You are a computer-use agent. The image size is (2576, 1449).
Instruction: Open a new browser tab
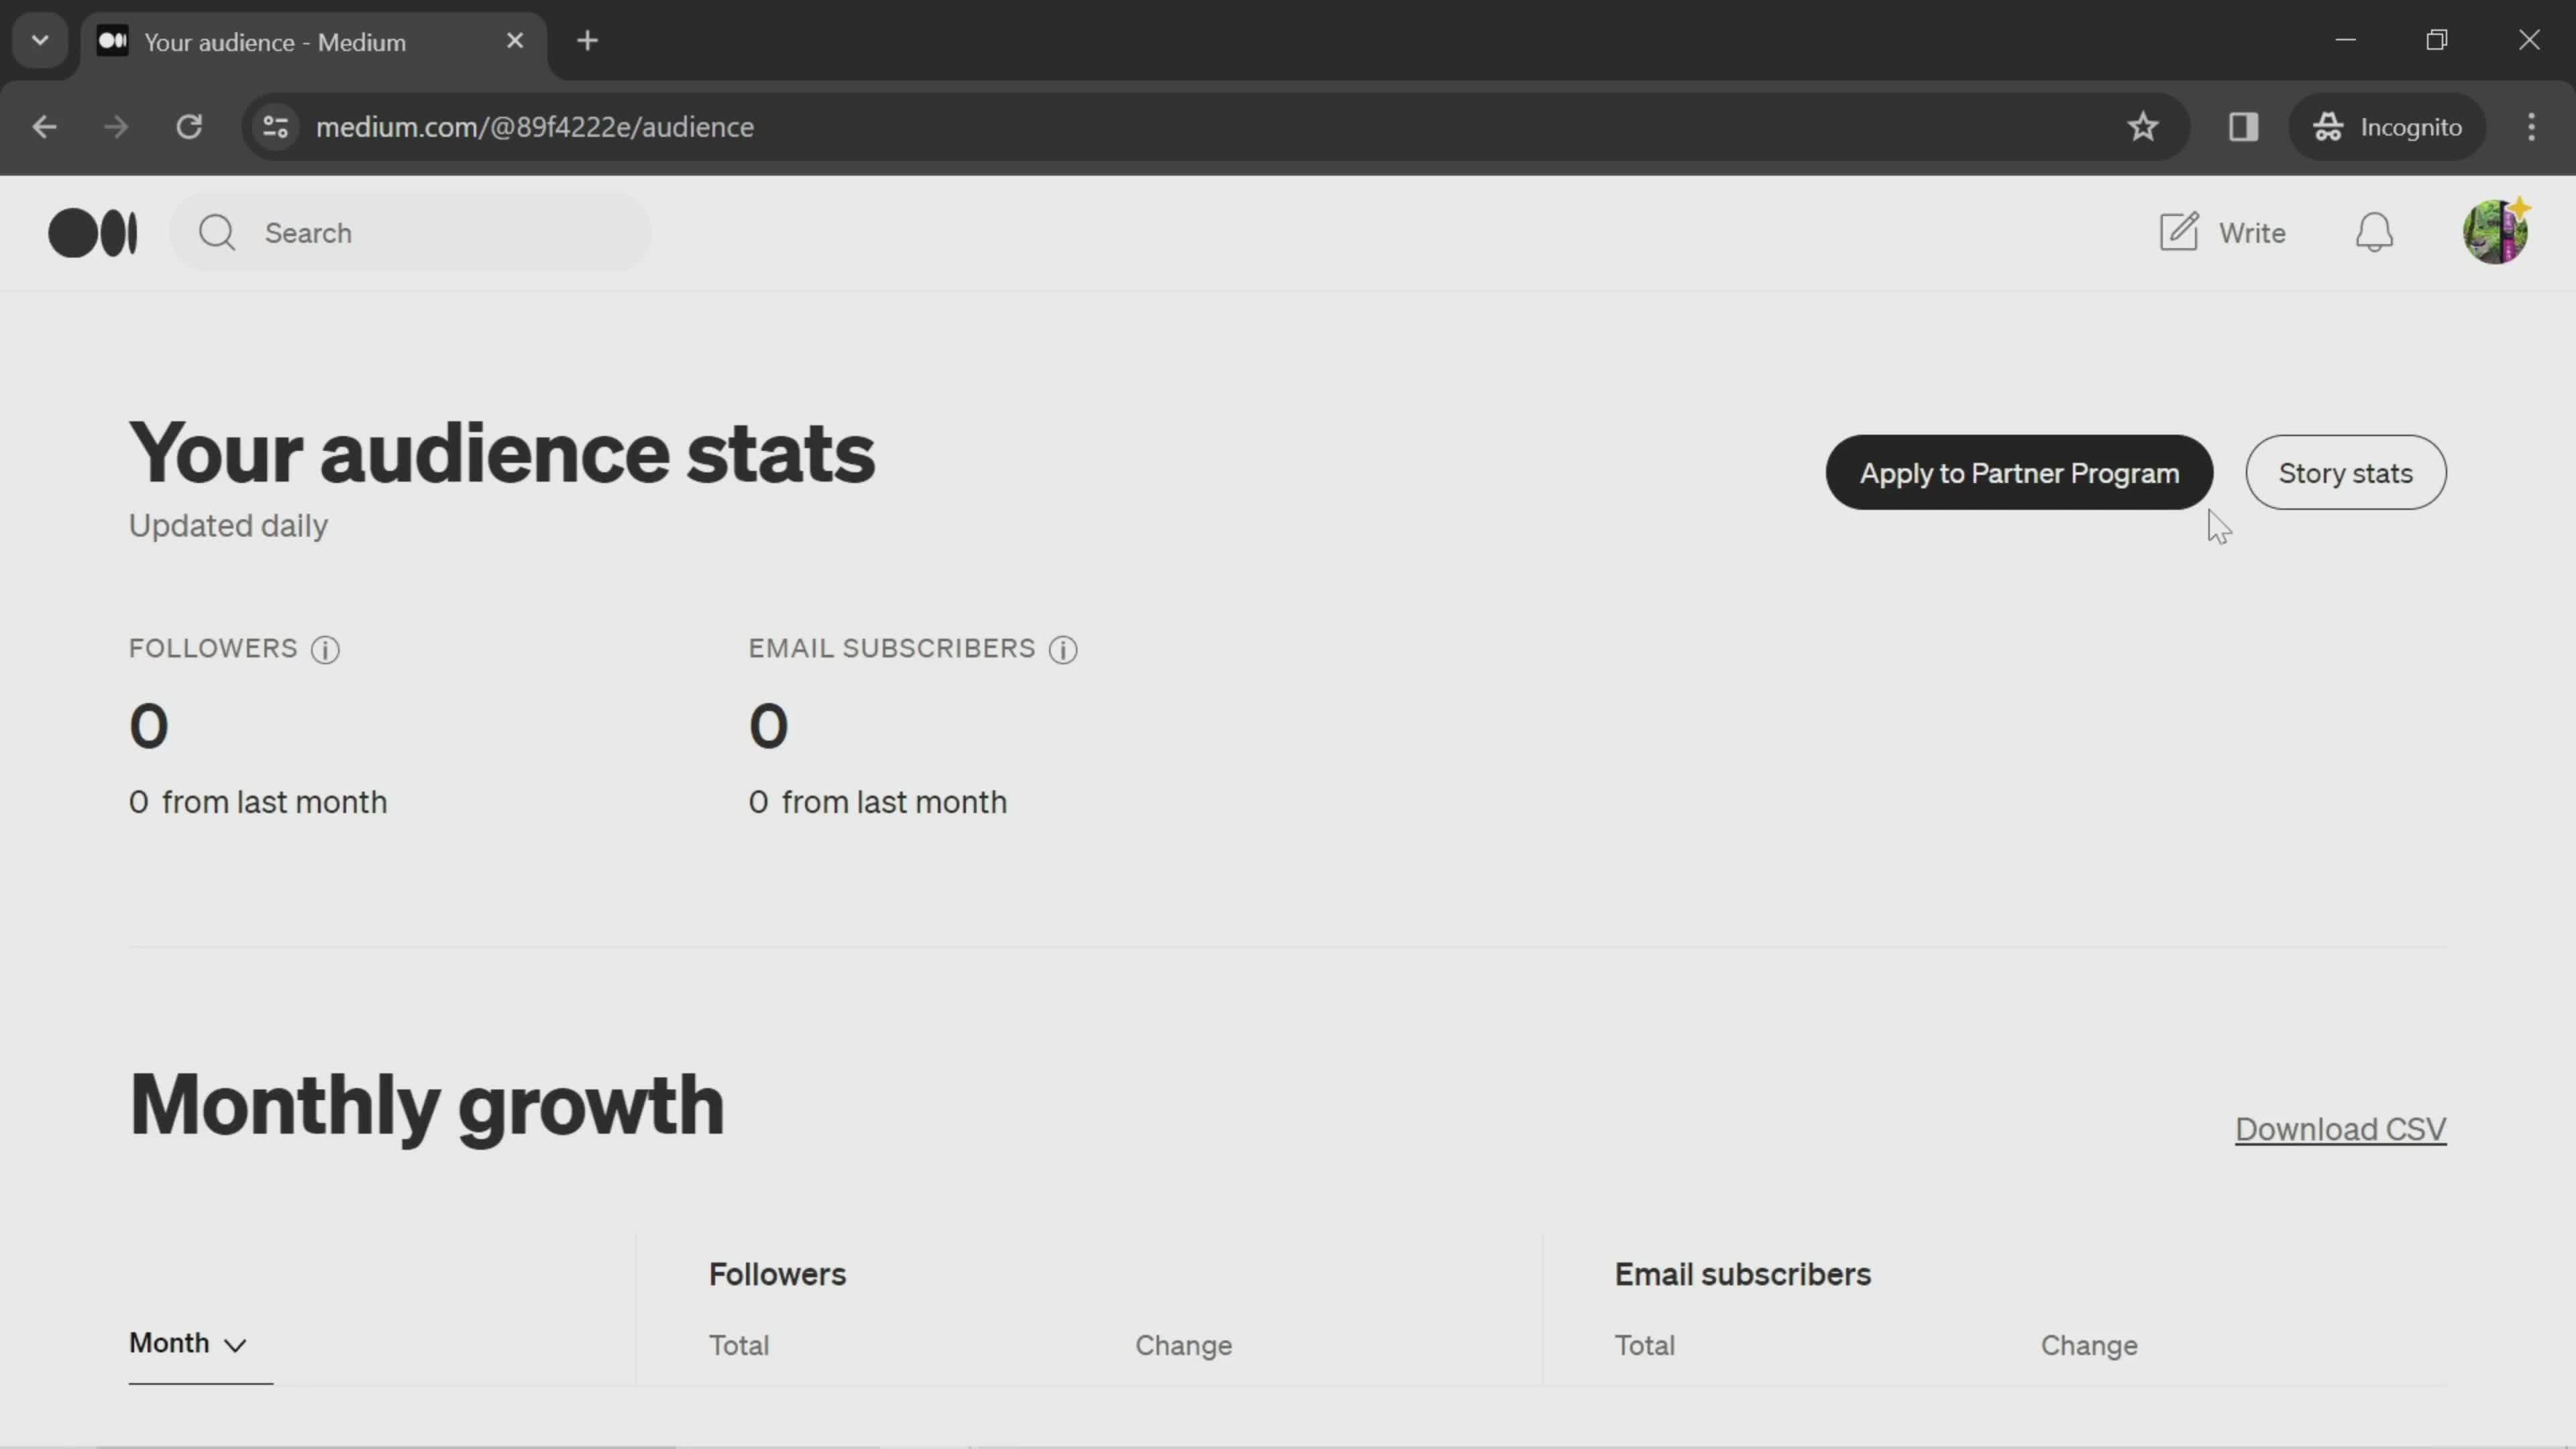pyautogui.click(x=588, y=41)
